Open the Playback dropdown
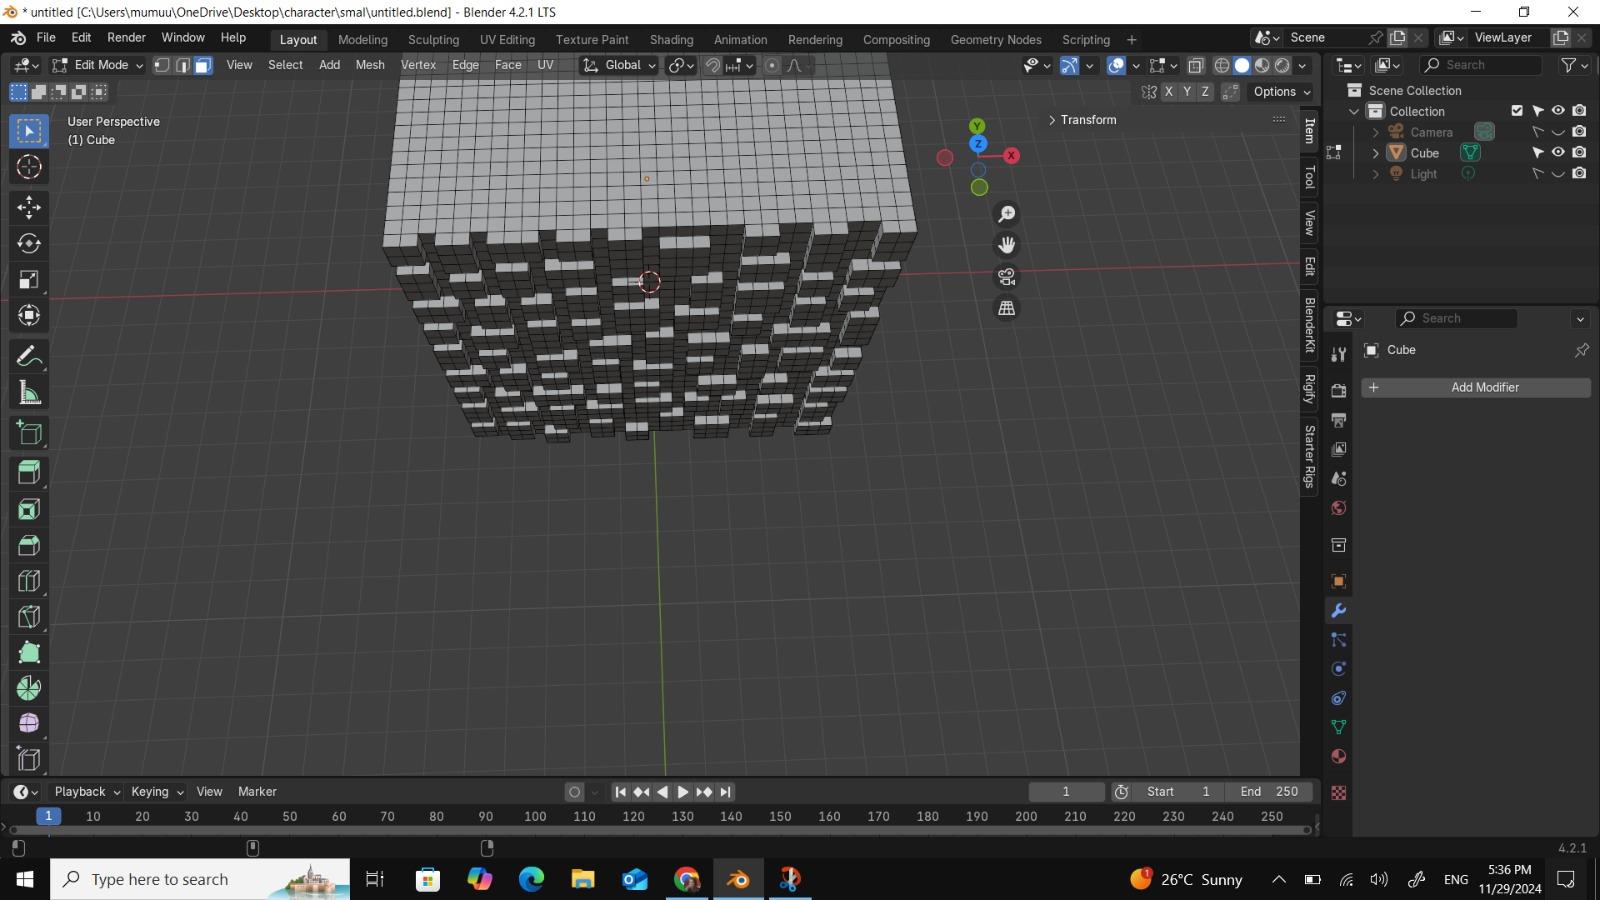The image size is (1600, 900). click(x=87, y=791)
